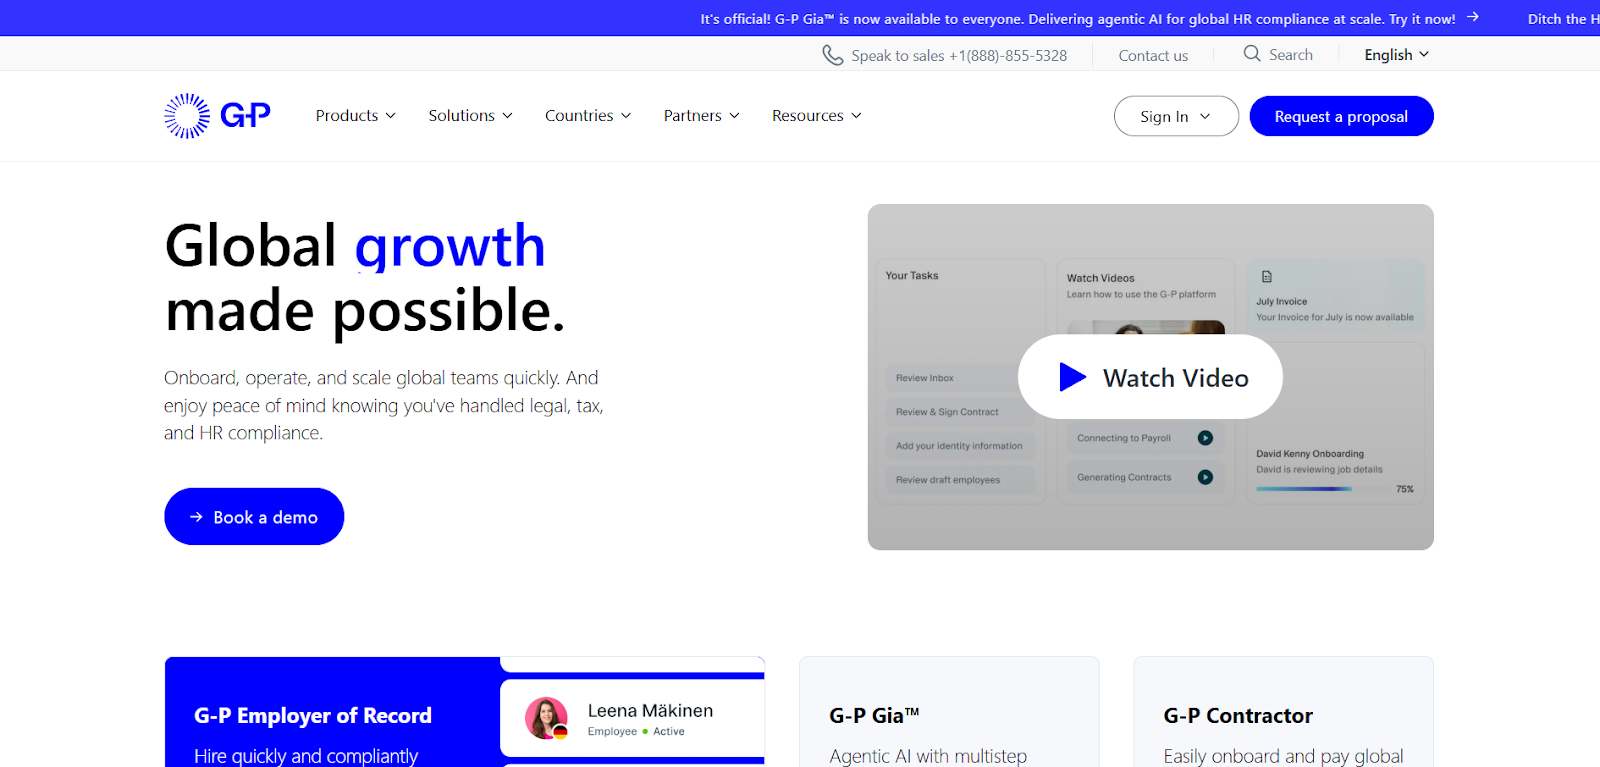Click the July Invoice document icon
This screenshot has height=767, width=1600.
click(1267, 277)
